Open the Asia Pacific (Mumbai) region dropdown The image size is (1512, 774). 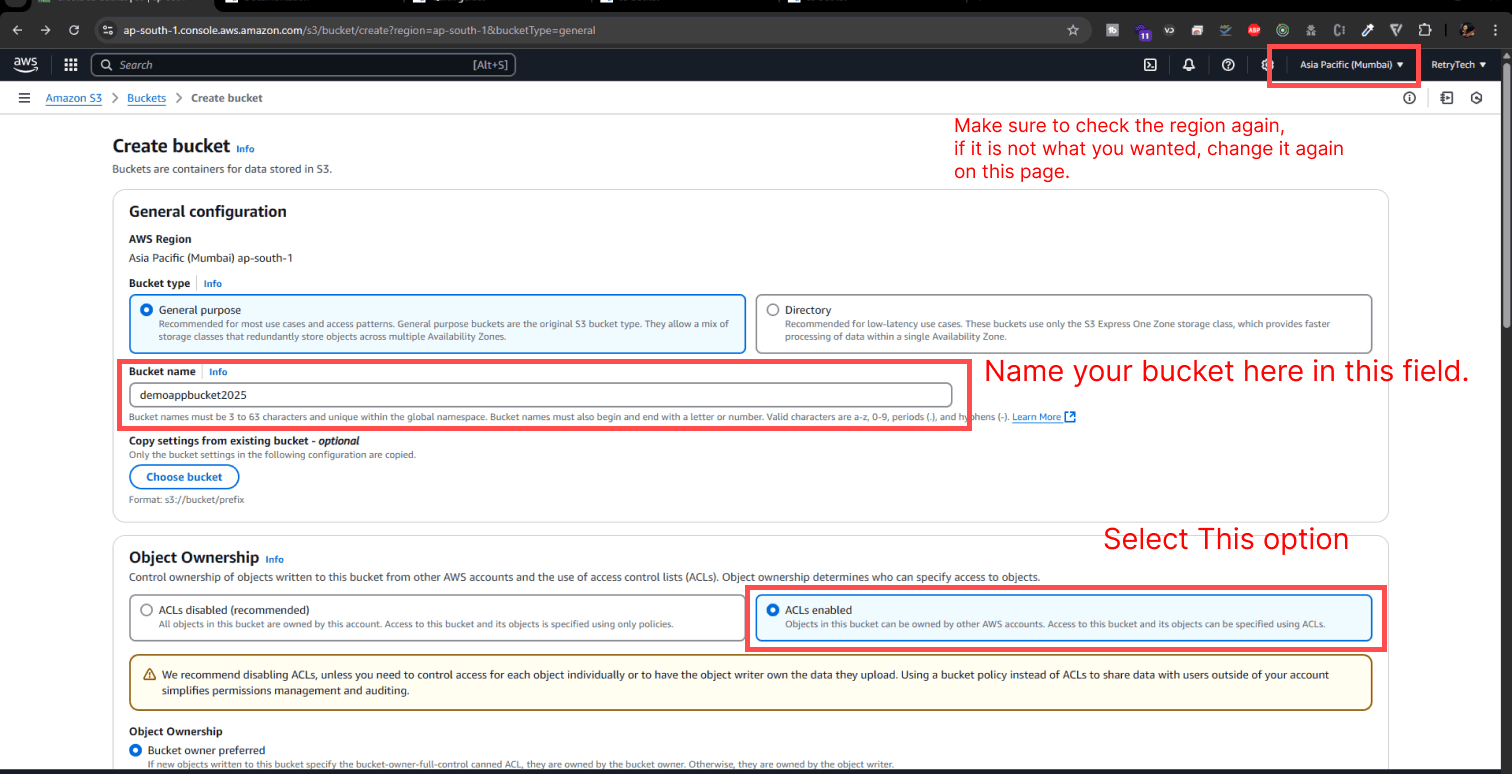pos(1343,64)
